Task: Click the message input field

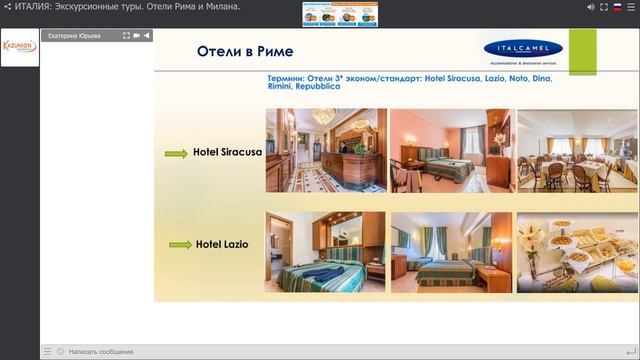Action: pos(343,351)
